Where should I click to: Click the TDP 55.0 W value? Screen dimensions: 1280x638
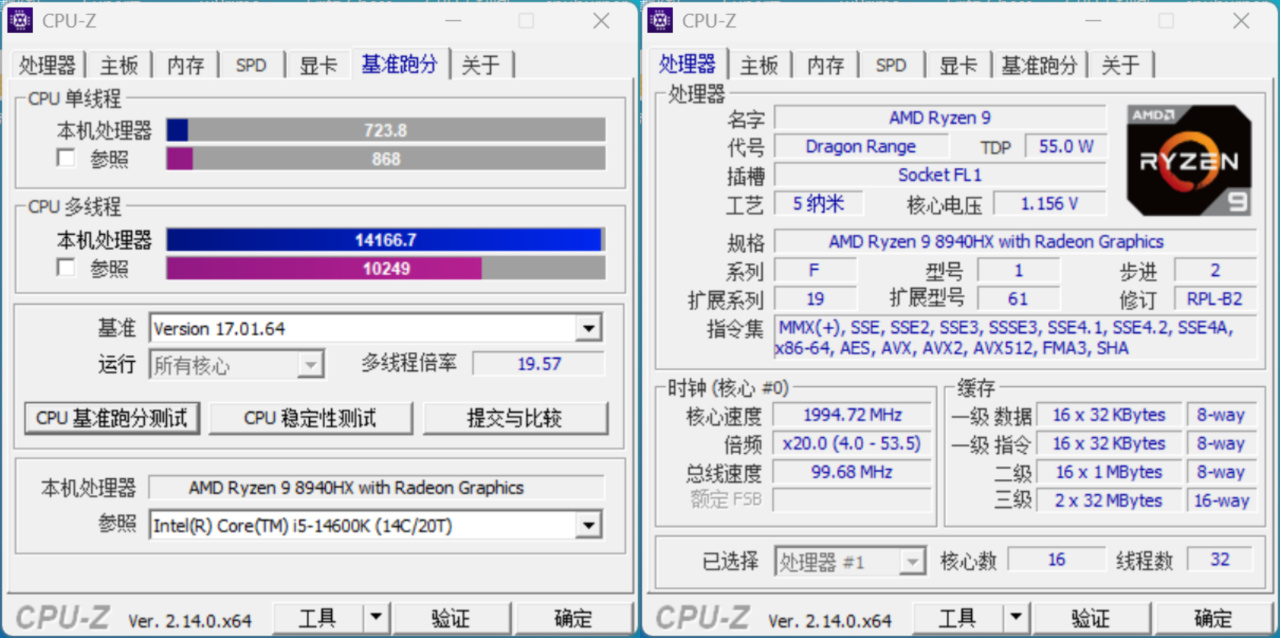pyautogui.click(x=1066, y=146)
